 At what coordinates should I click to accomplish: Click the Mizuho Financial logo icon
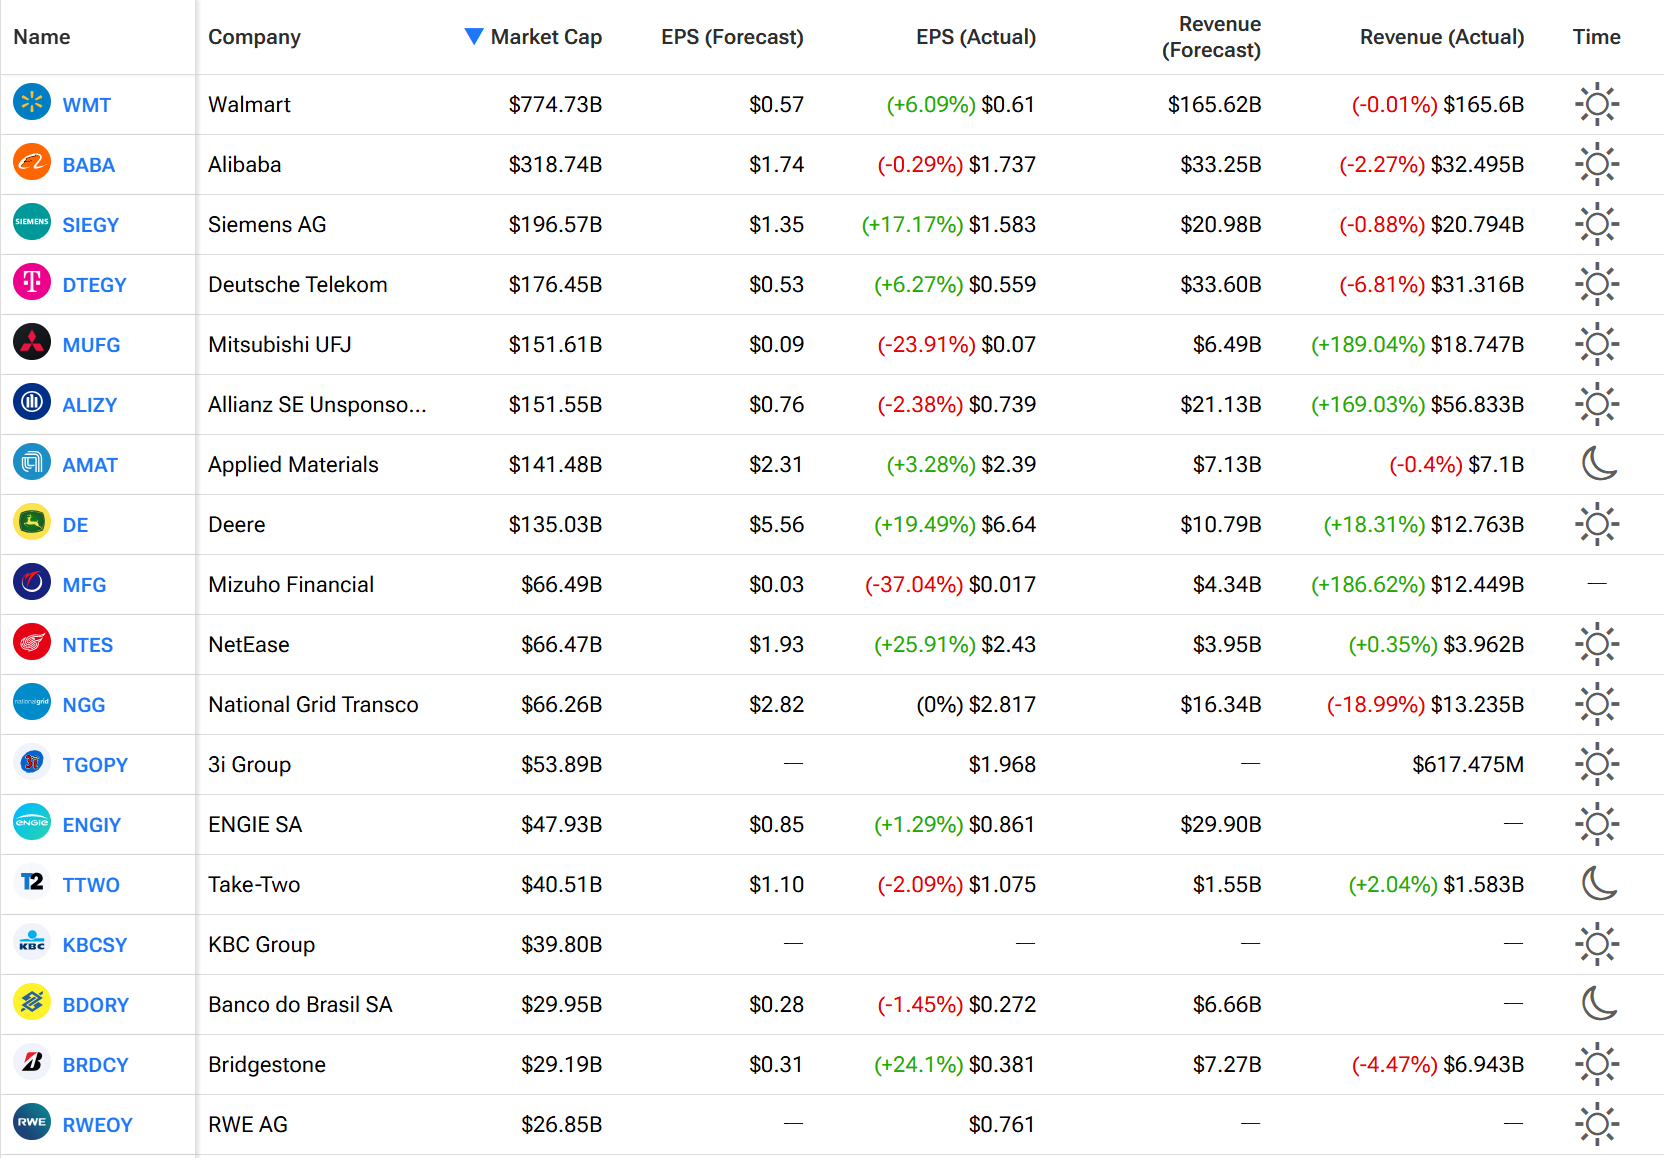point(32,582)
